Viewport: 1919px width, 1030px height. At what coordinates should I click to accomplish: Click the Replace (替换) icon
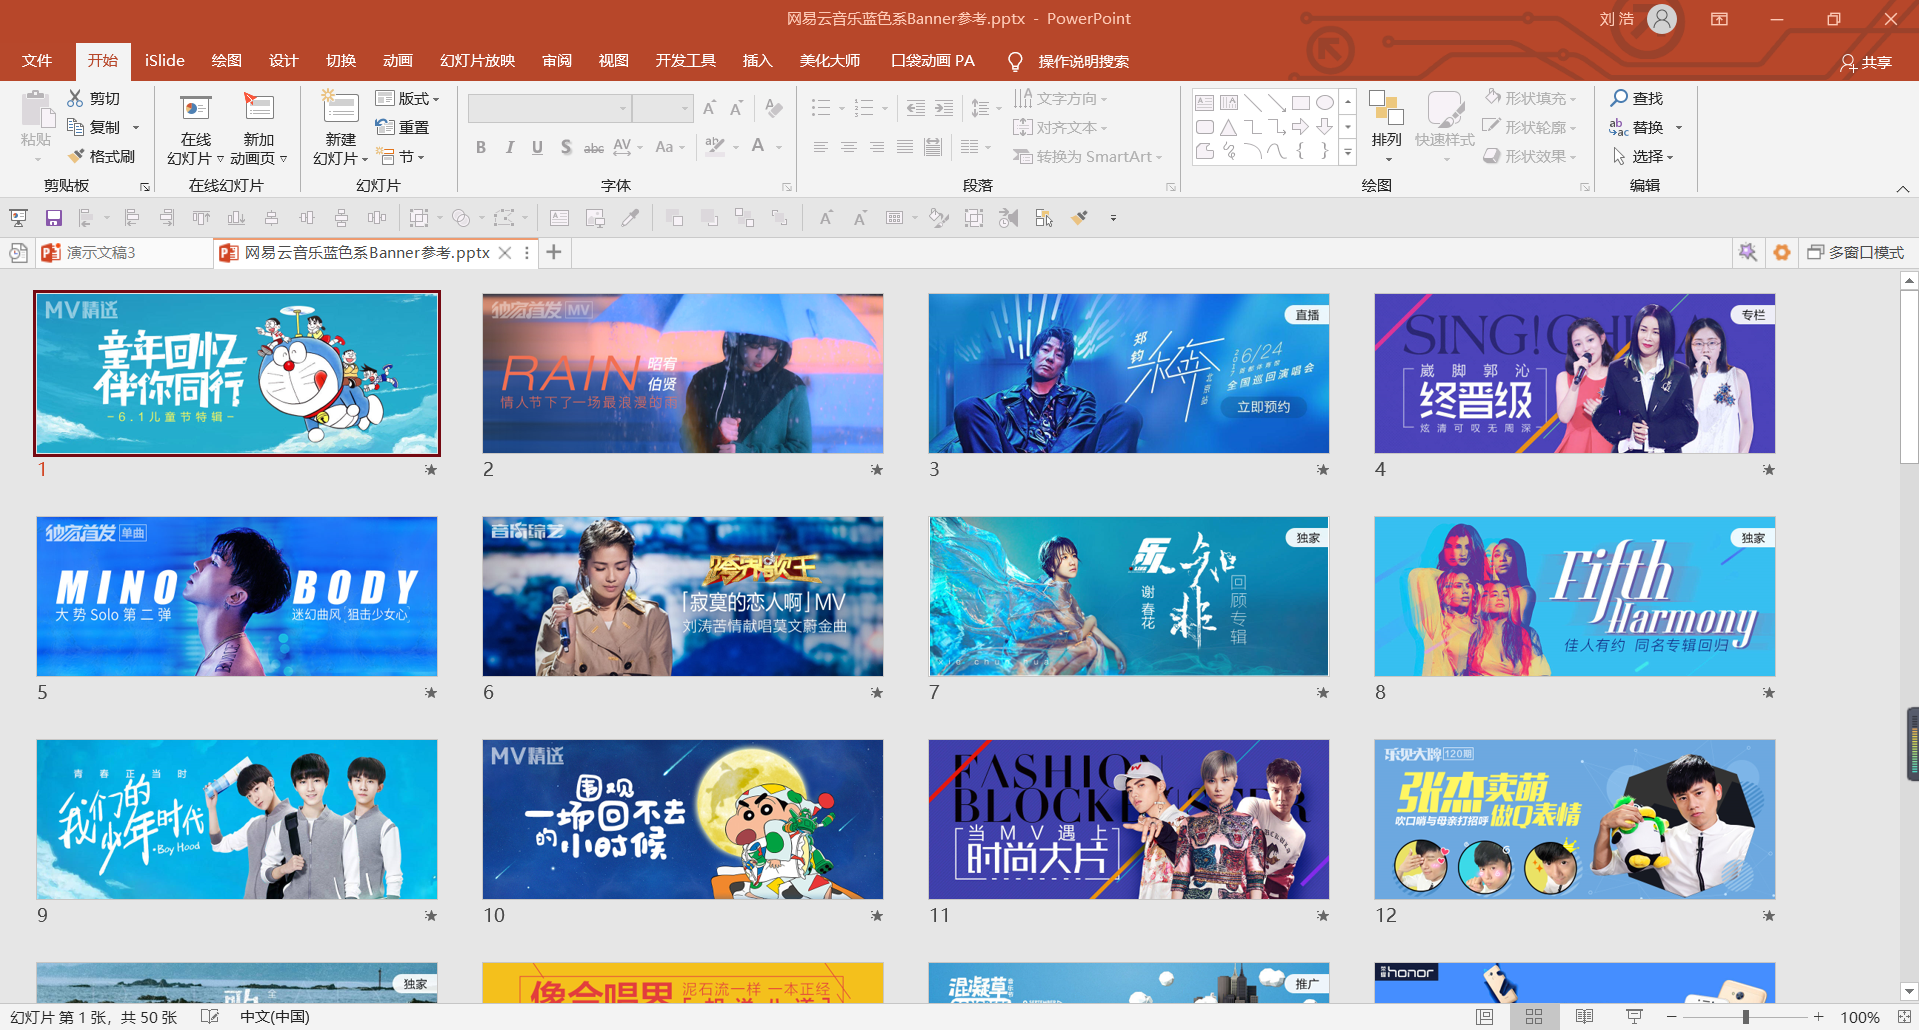[1619, 127]
